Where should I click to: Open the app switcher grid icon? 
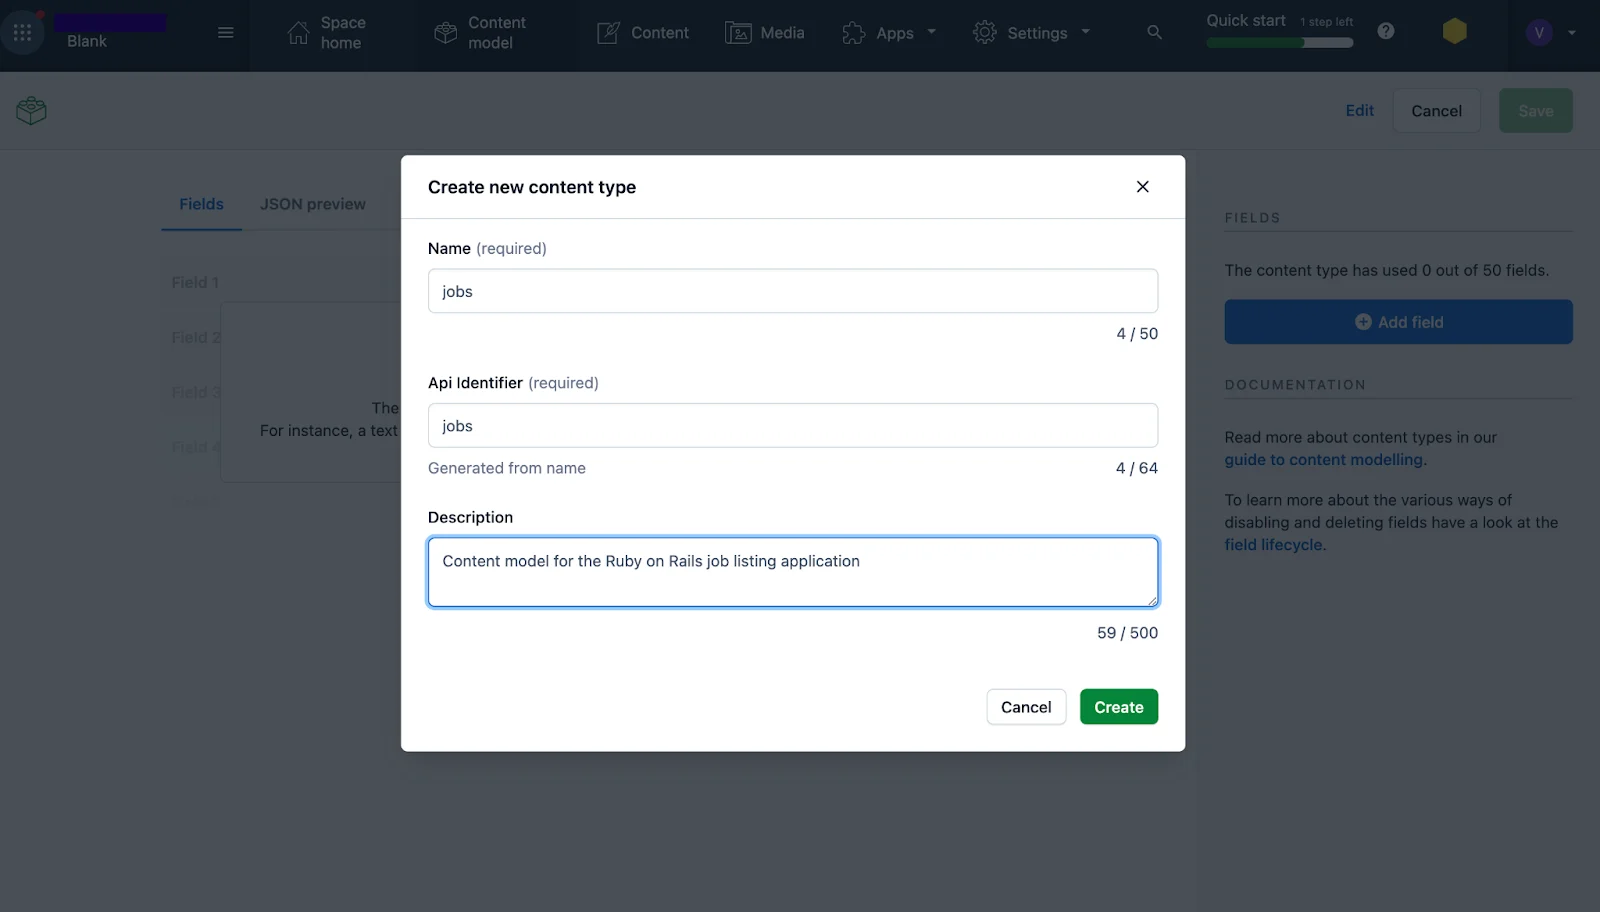click(x=22, y=32)
